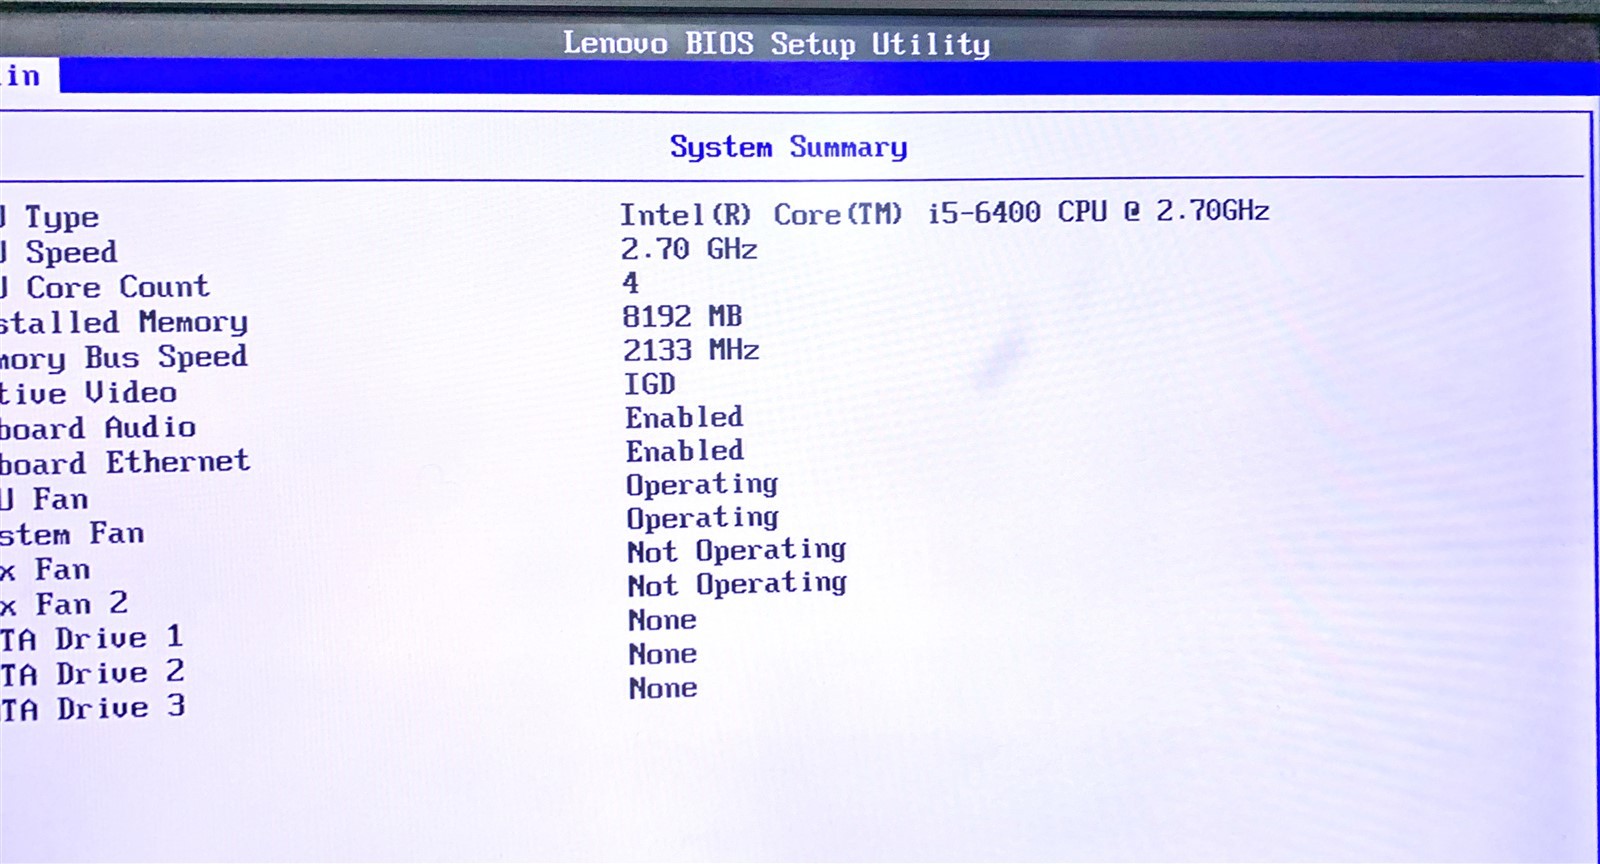1600x864 pixels.
Task: Click None value for SATA Drive 2
Action: click(x=662, y=655)
